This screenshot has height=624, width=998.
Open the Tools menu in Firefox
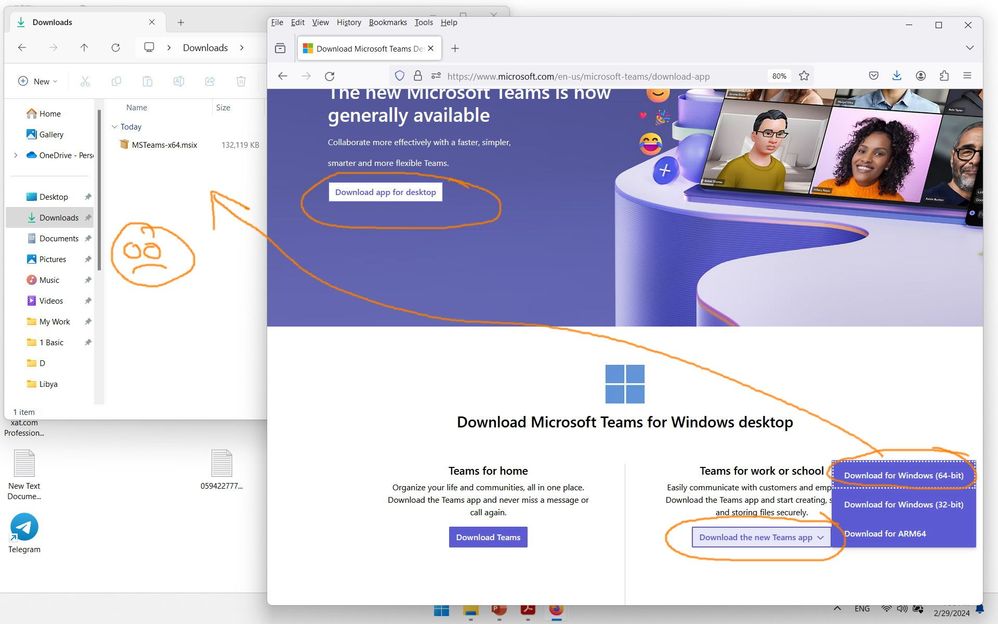point(423,22)
